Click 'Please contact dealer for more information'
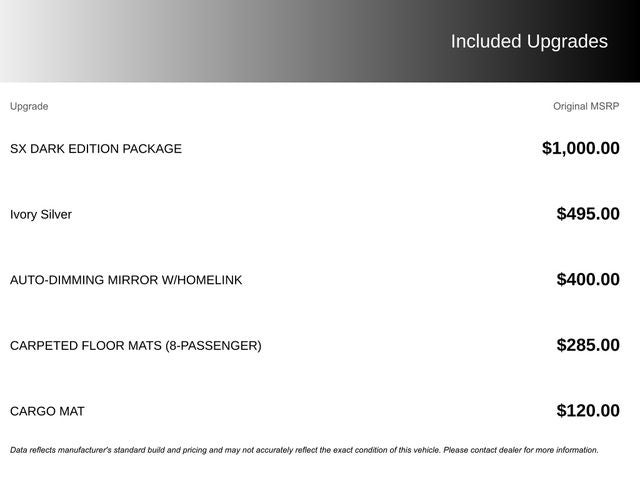640x480 pixels. (x=521, y=450)
